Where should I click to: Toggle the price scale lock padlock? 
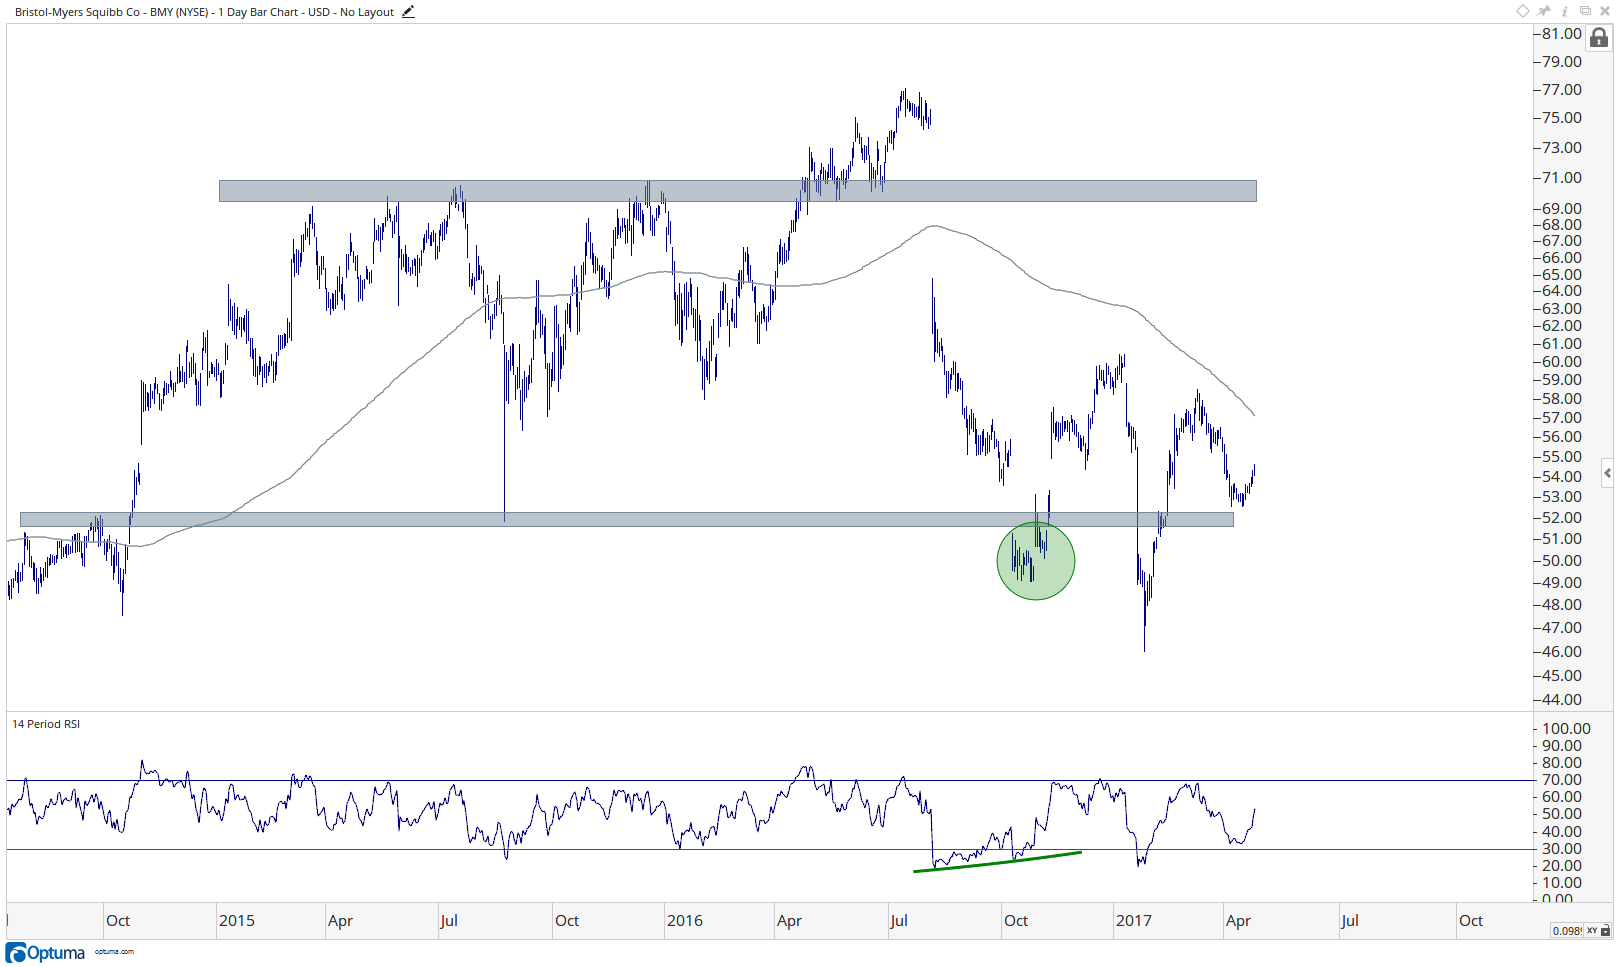pos(1599,38)
